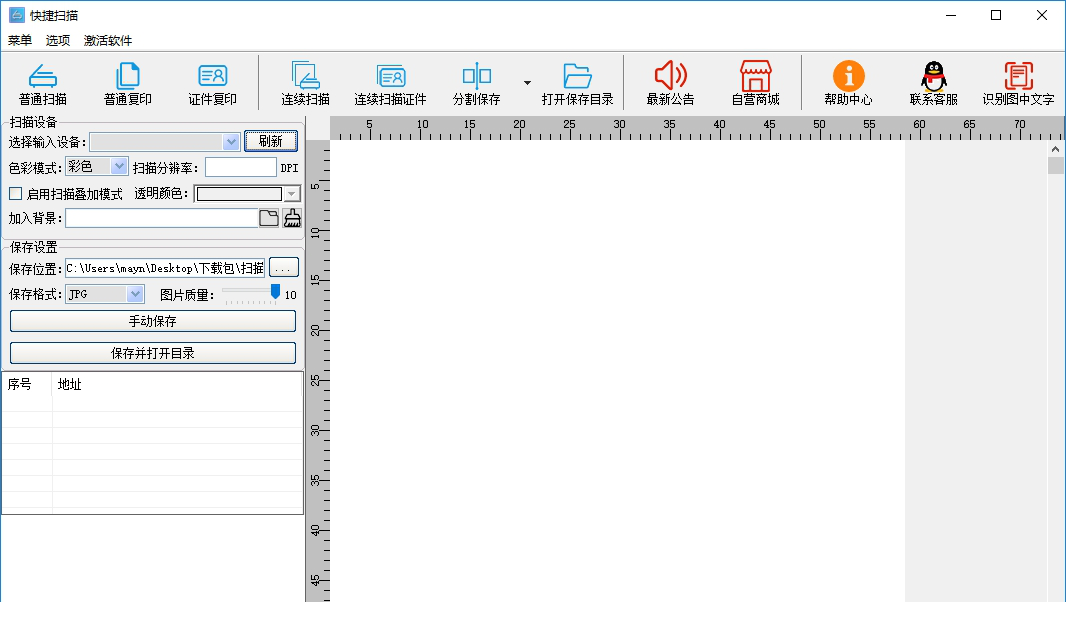Open 帮助中心 help center

pyautogui.click(x=848, y=76)
